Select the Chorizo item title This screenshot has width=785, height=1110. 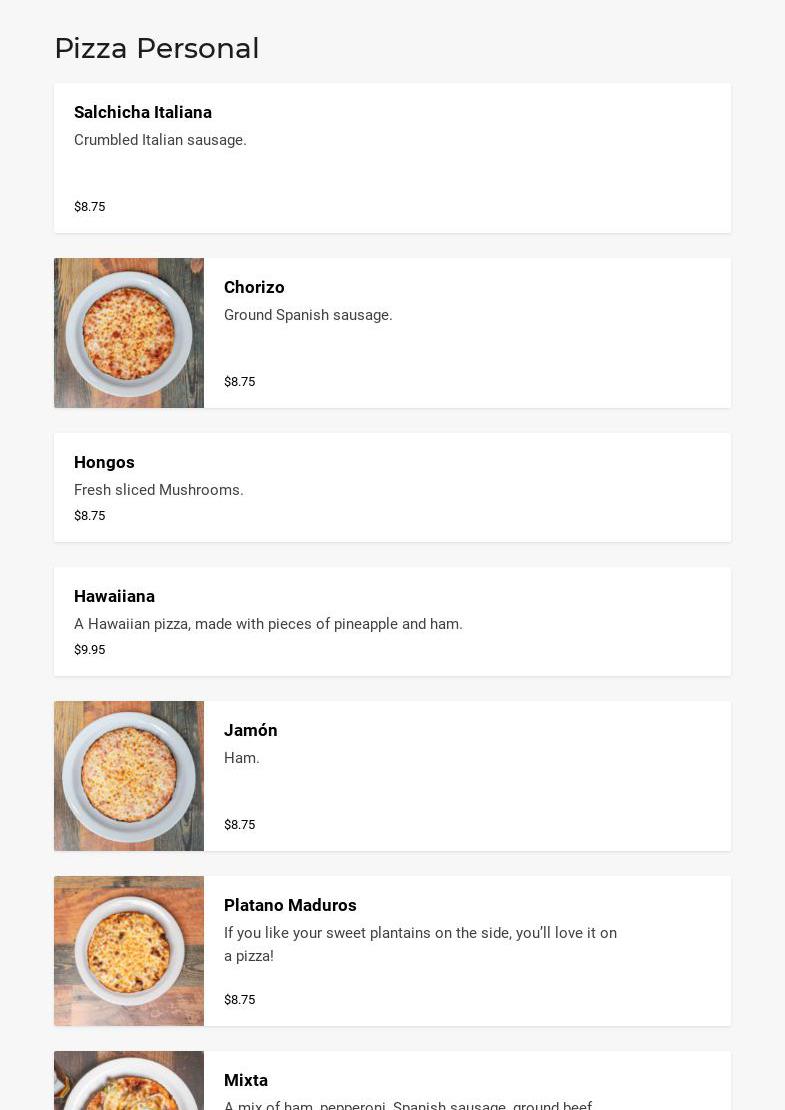(x=254, y=288)
